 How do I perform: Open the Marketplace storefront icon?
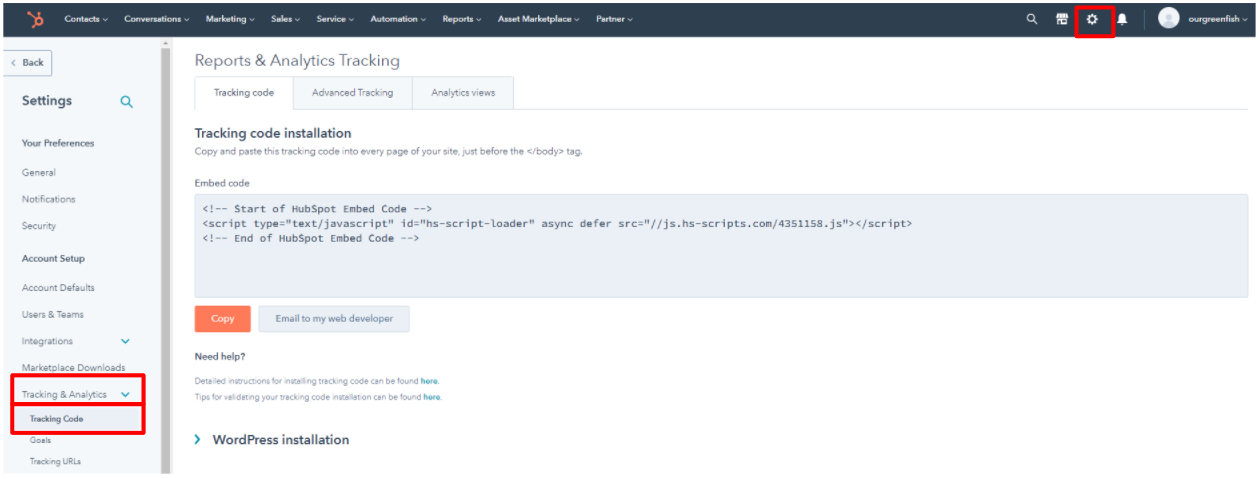(x=1062, y=19)
